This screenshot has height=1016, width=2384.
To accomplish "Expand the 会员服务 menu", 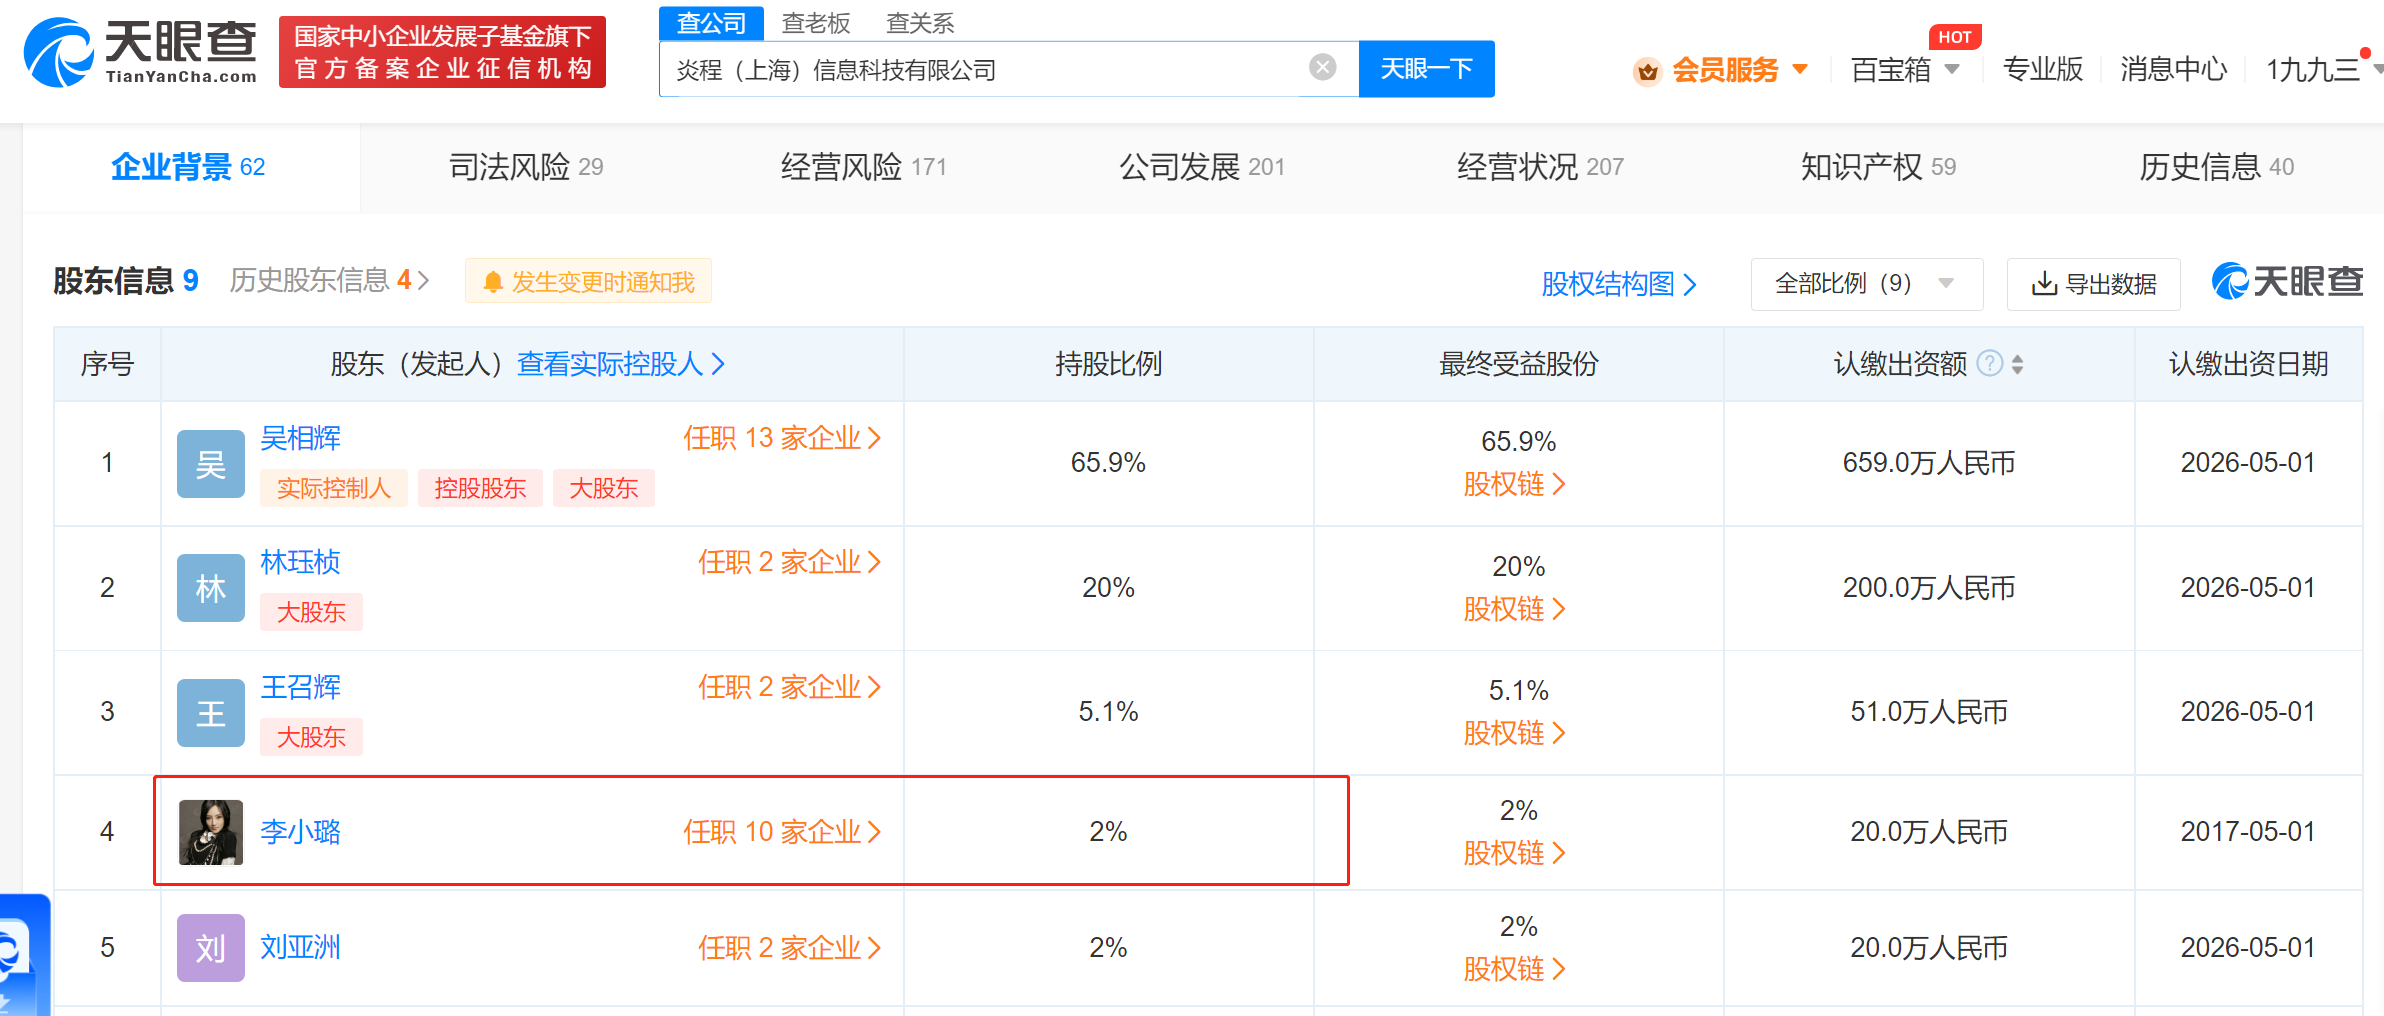I will click(1724, 70).
